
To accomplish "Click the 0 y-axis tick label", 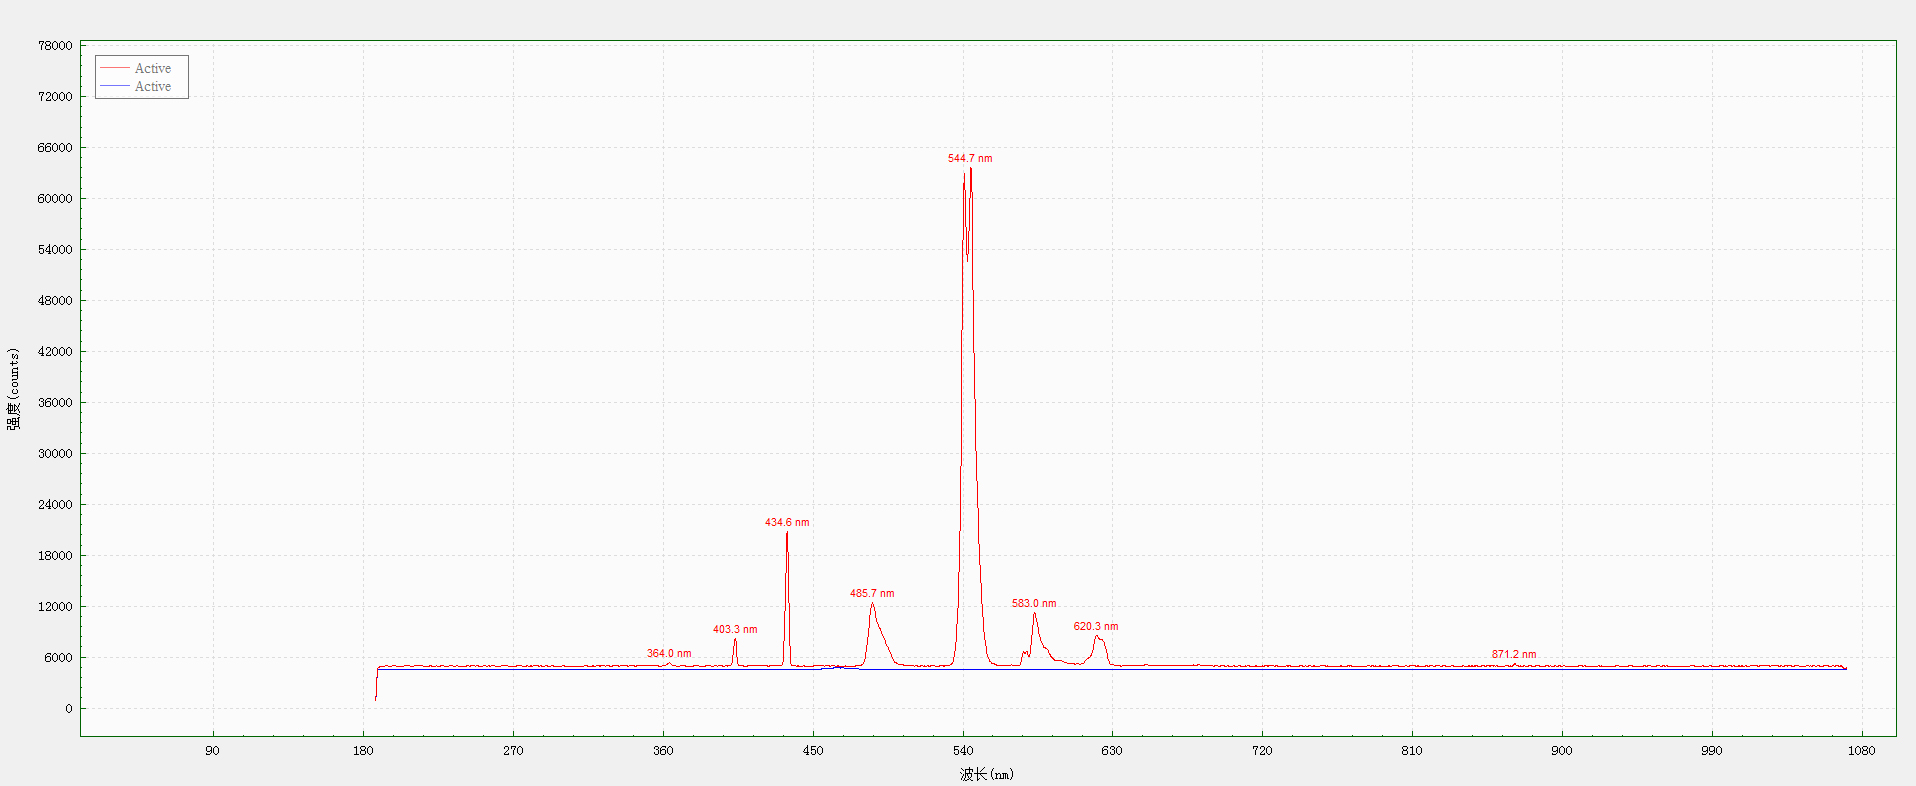I will coord(69,708).
